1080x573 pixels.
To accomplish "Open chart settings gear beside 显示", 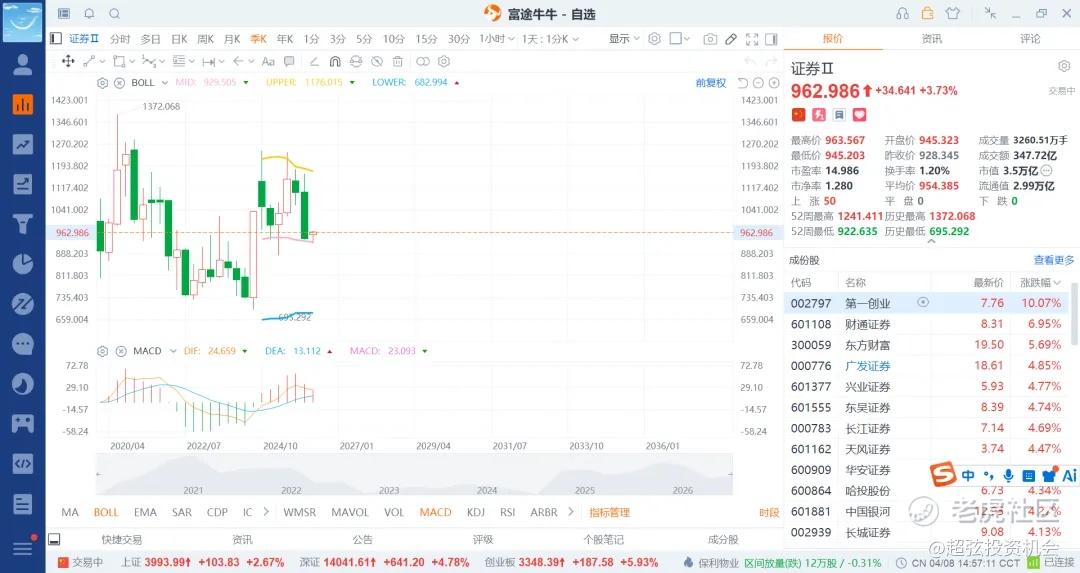I will click(x=654, y=39).
